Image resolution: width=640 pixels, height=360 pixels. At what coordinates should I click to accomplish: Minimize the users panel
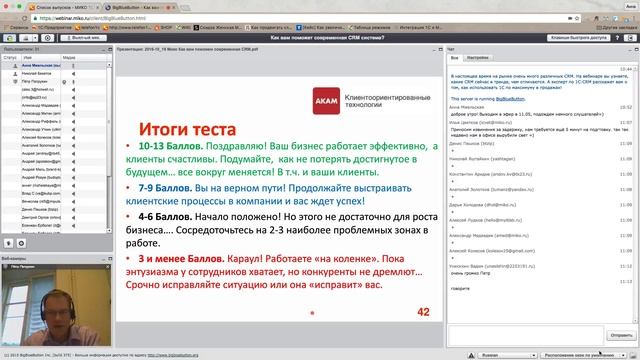(x=103, y=49)
